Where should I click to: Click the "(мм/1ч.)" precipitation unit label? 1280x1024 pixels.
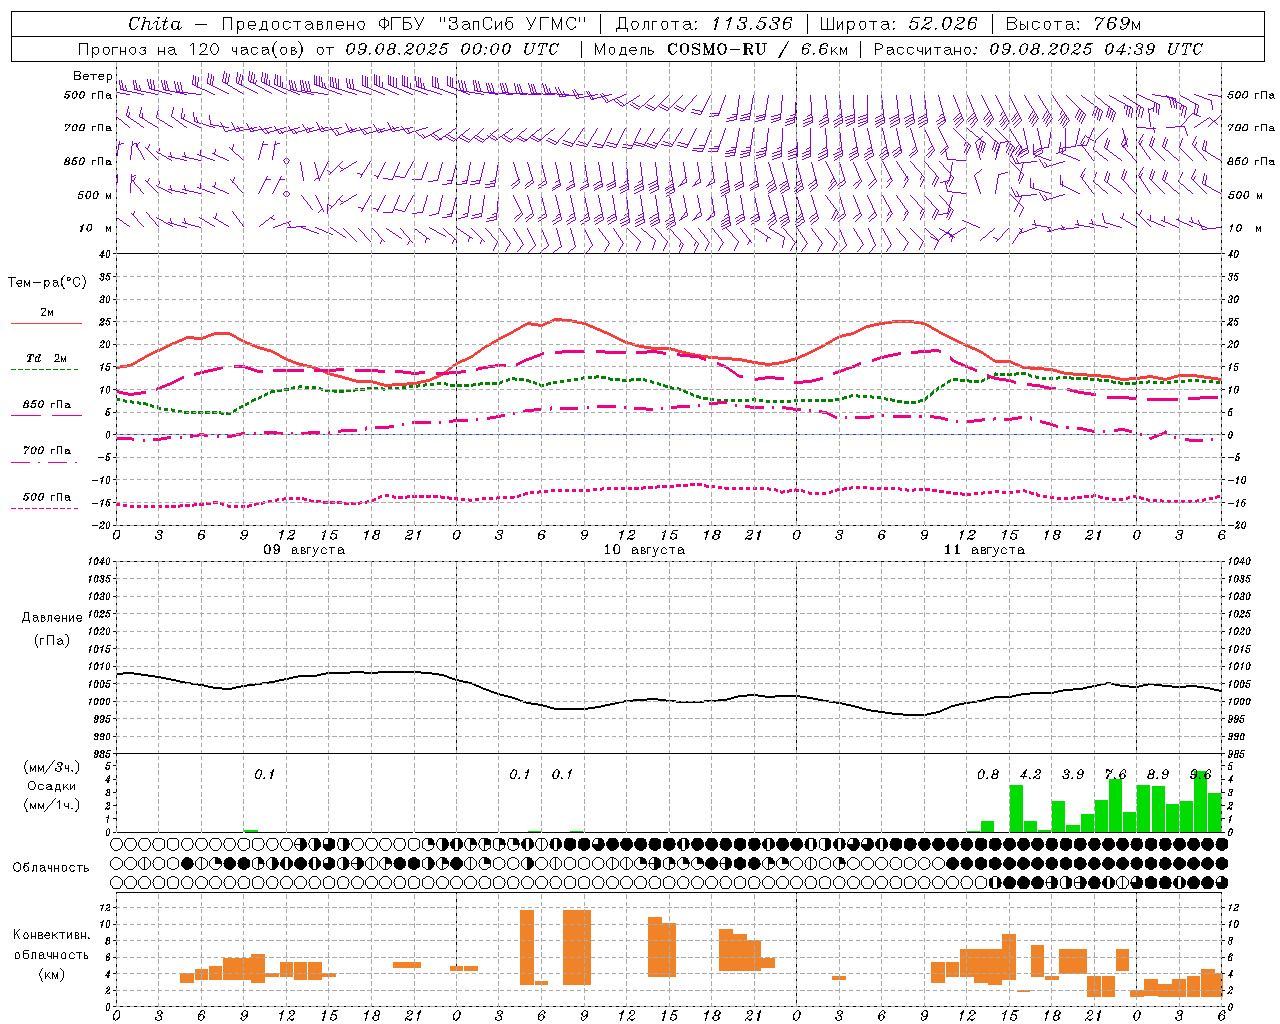click(52, 805)
